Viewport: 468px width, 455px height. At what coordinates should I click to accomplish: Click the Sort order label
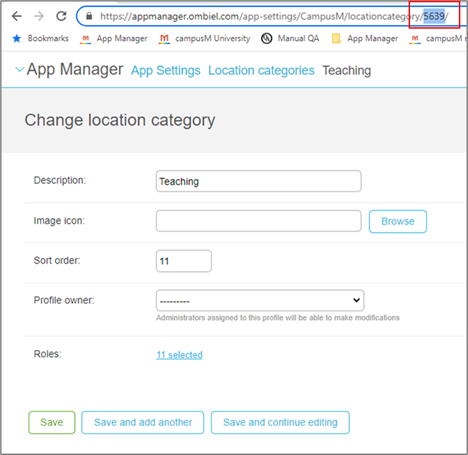[57, 260]
